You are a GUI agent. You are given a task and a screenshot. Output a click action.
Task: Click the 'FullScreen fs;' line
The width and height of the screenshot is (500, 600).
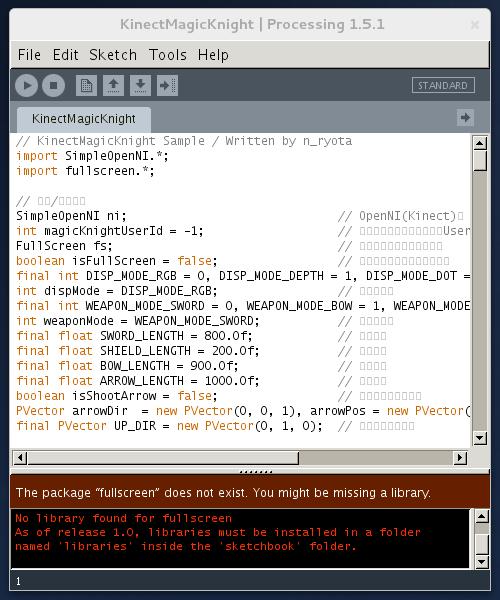pyautogui.click(x=64, y=246)
